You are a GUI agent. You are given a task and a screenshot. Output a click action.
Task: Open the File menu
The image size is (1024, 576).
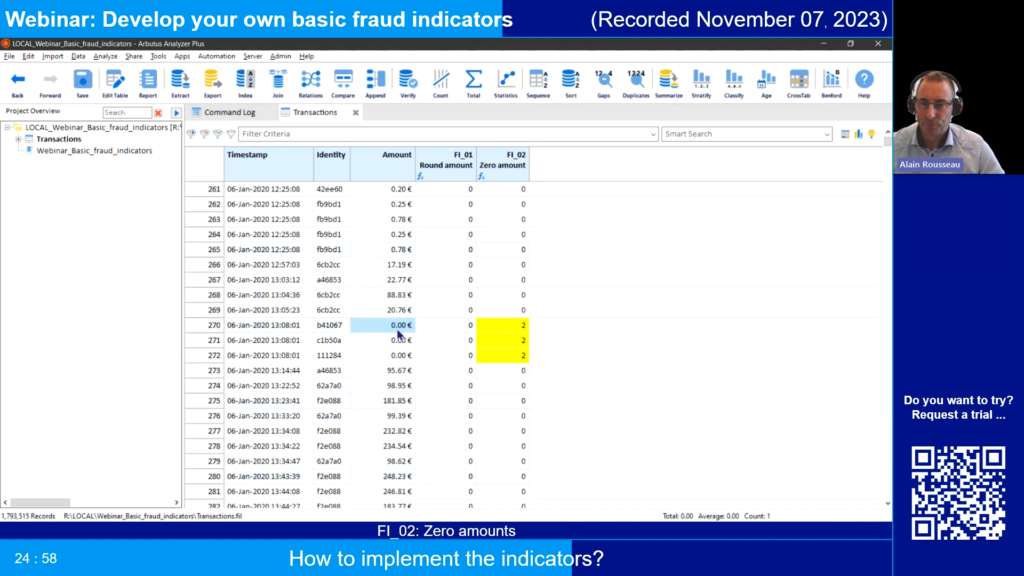coord(9,56)
